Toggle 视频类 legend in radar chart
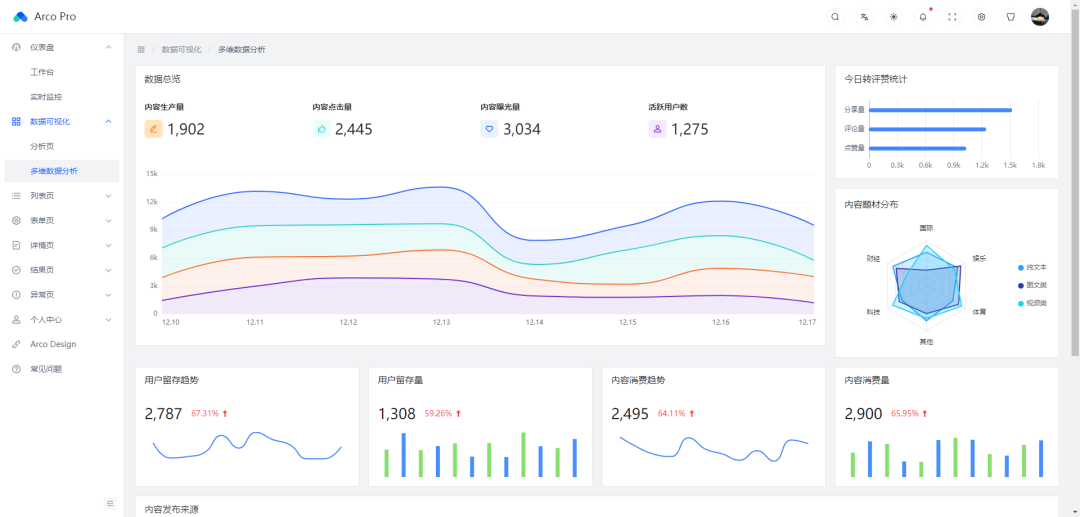 click(1032, 303)
